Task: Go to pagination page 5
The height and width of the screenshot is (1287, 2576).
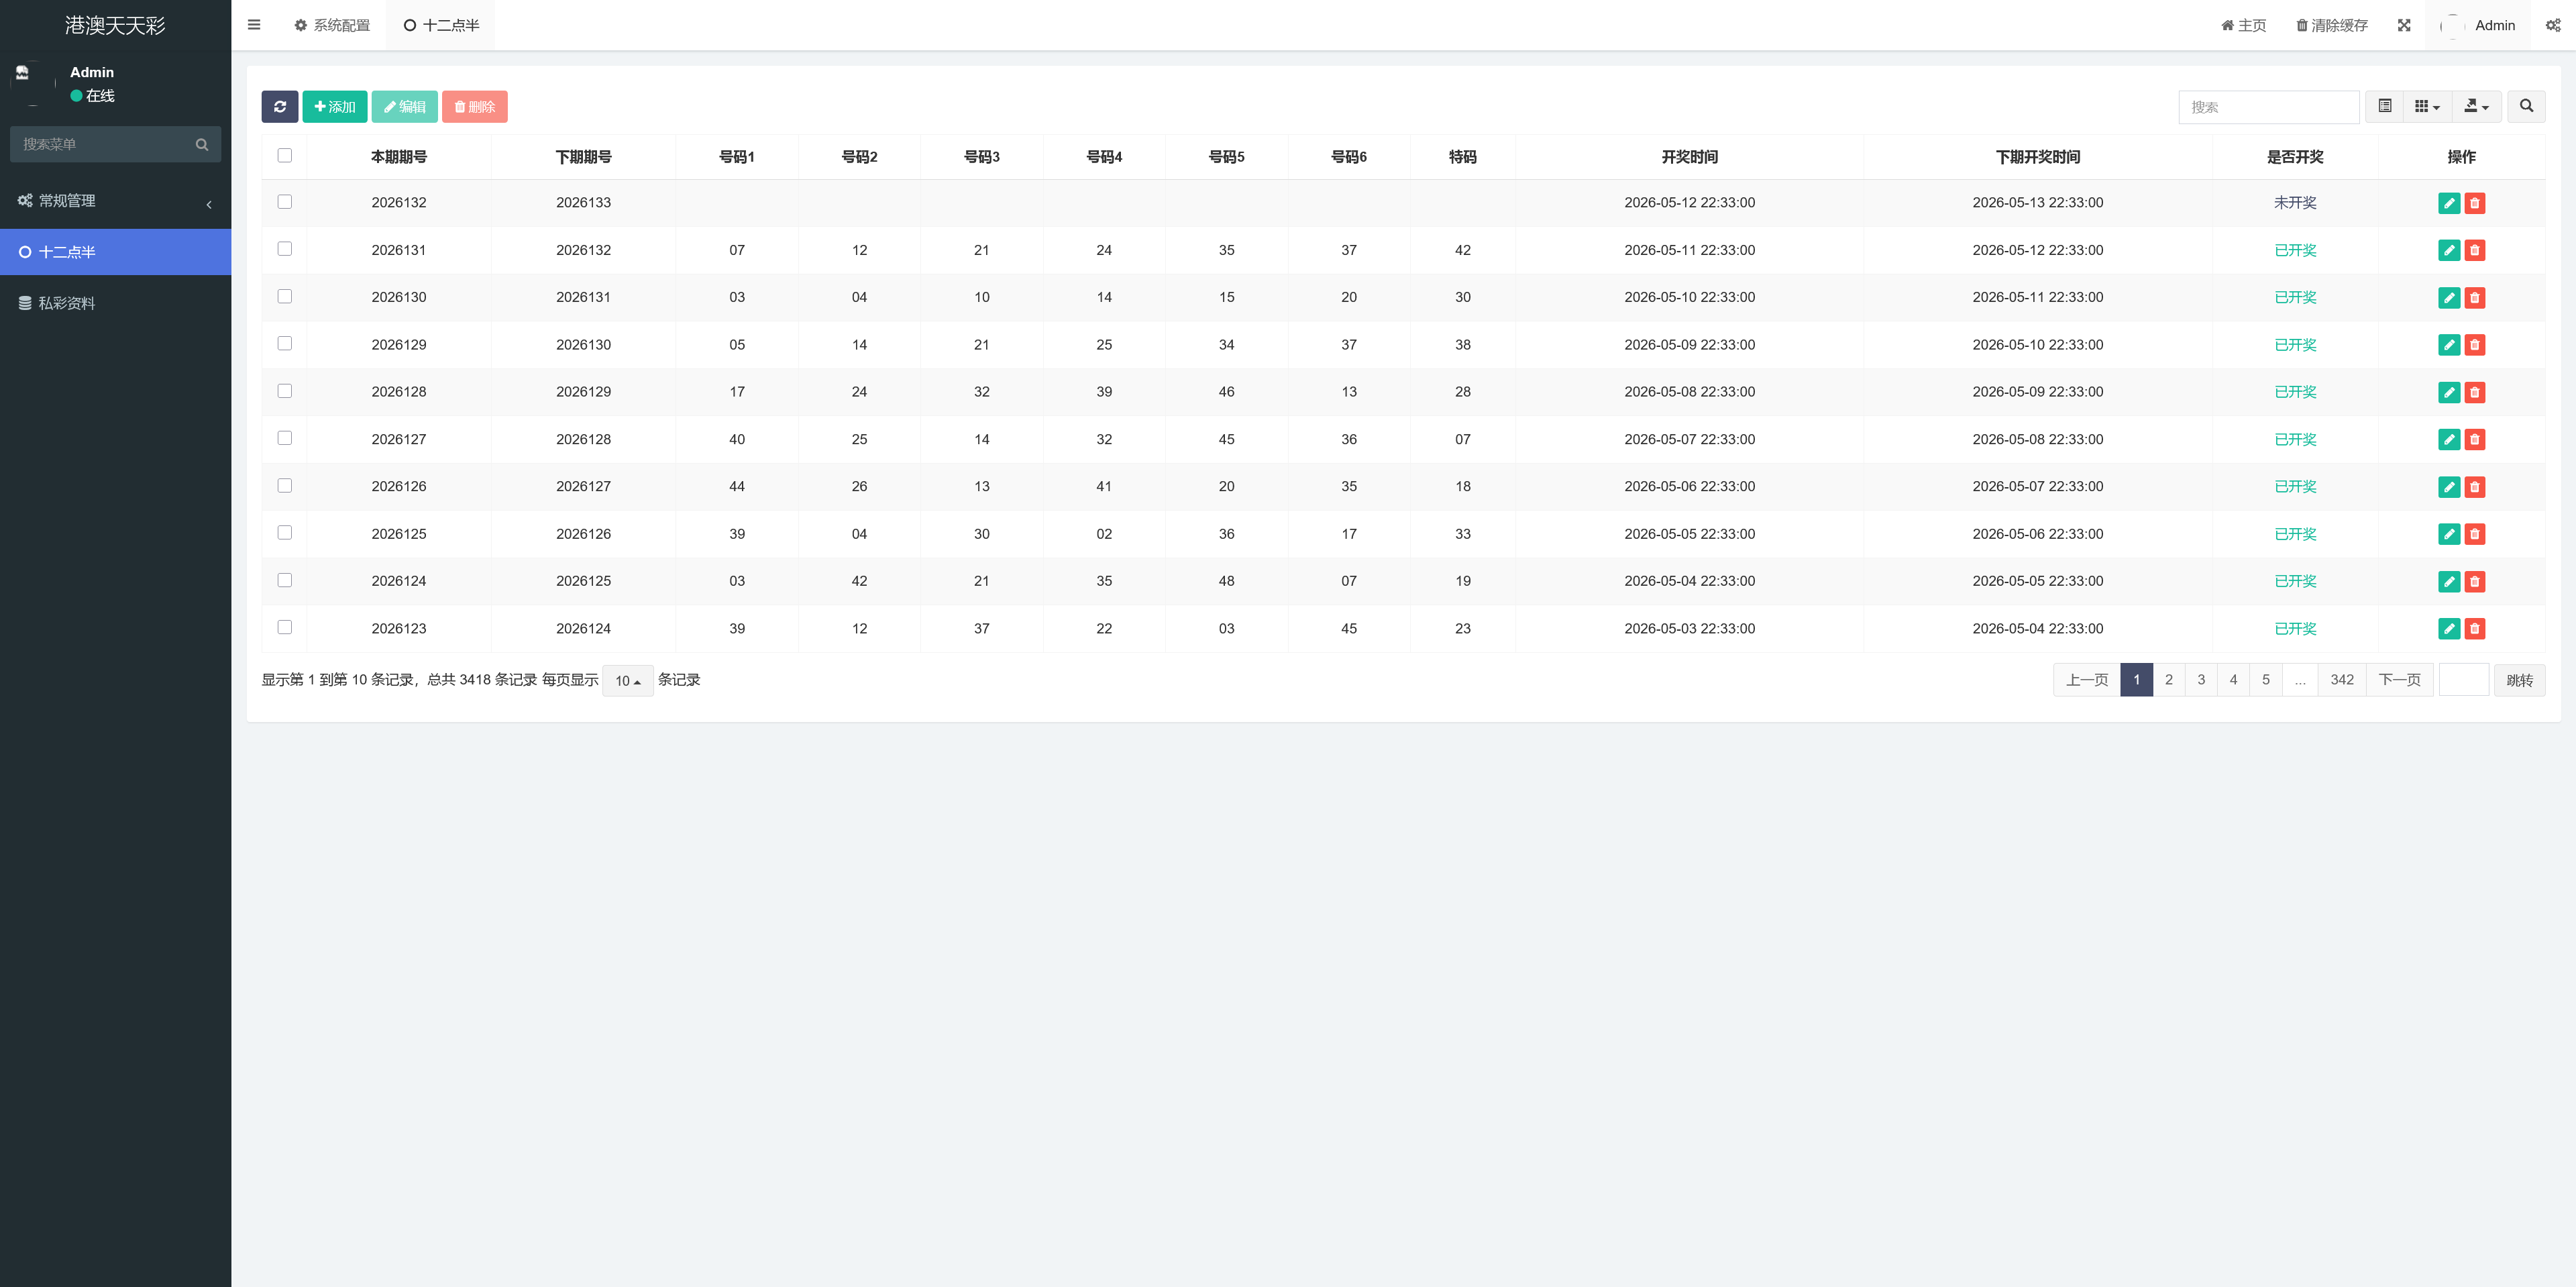Action: point(2266,680)
